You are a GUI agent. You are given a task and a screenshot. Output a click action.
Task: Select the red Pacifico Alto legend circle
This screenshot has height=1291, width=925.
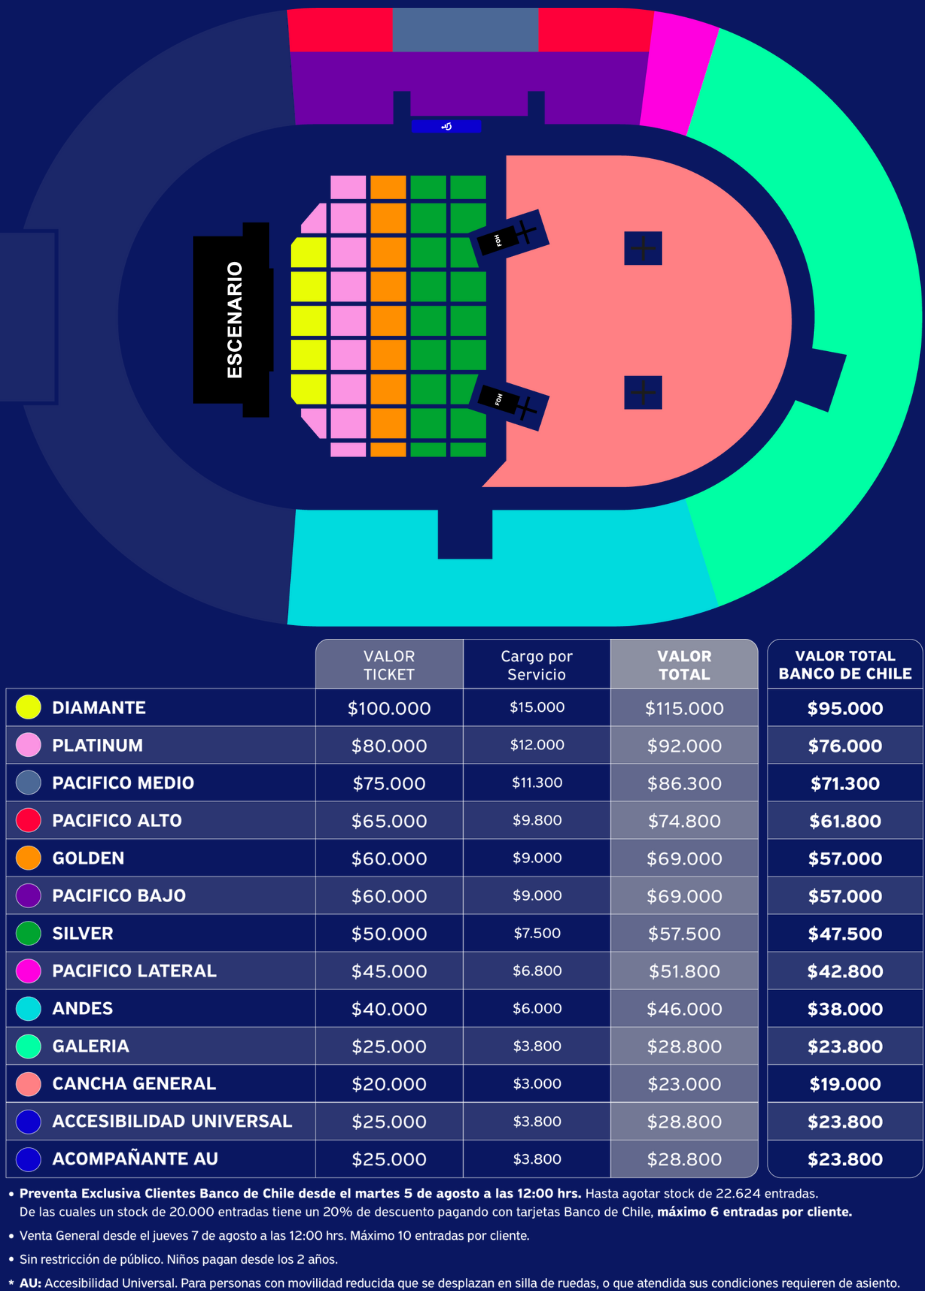tap(28, 820)
